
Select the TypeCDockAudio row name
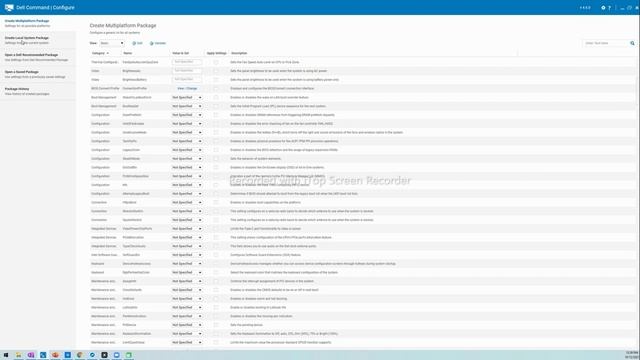tap(134, 246)
